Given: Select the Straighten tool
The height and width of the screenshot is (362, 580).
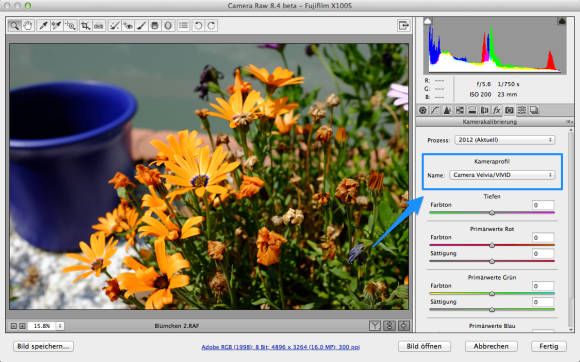Looking at the screenshot, I should [99, 26].
